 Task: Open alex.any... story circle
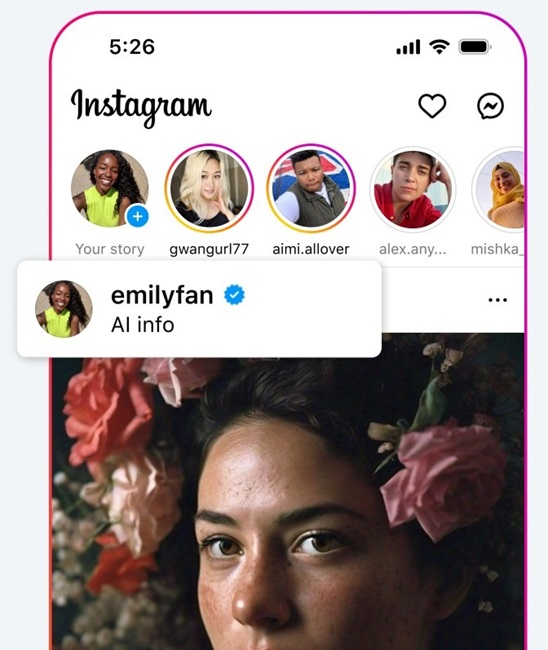click(x=412, y=189)
